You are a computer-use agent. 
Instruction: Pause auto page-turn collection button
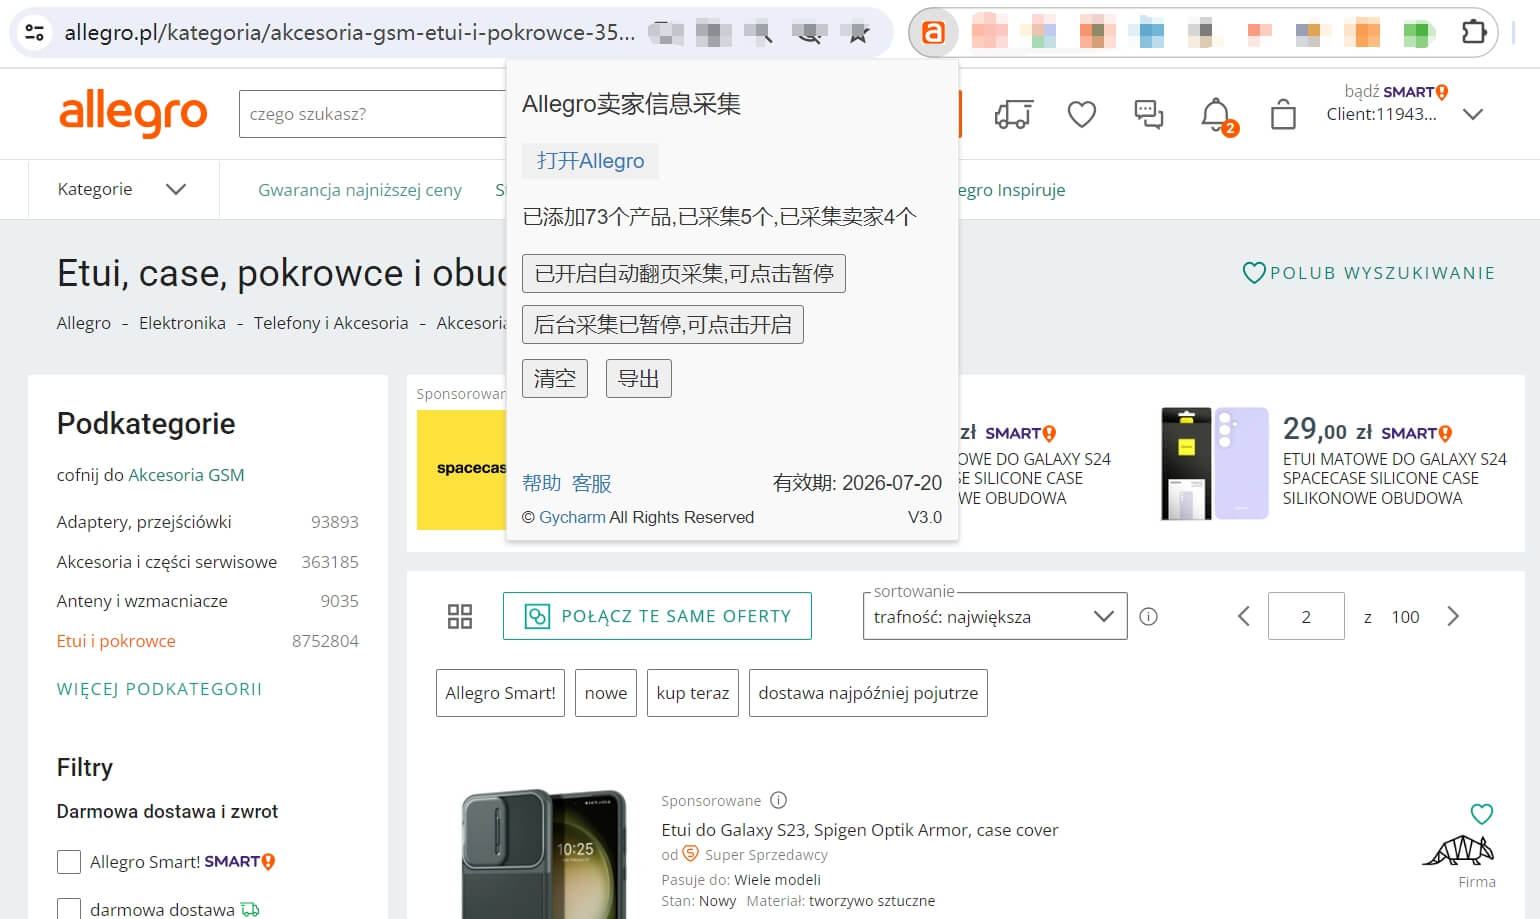pos(684,273)
